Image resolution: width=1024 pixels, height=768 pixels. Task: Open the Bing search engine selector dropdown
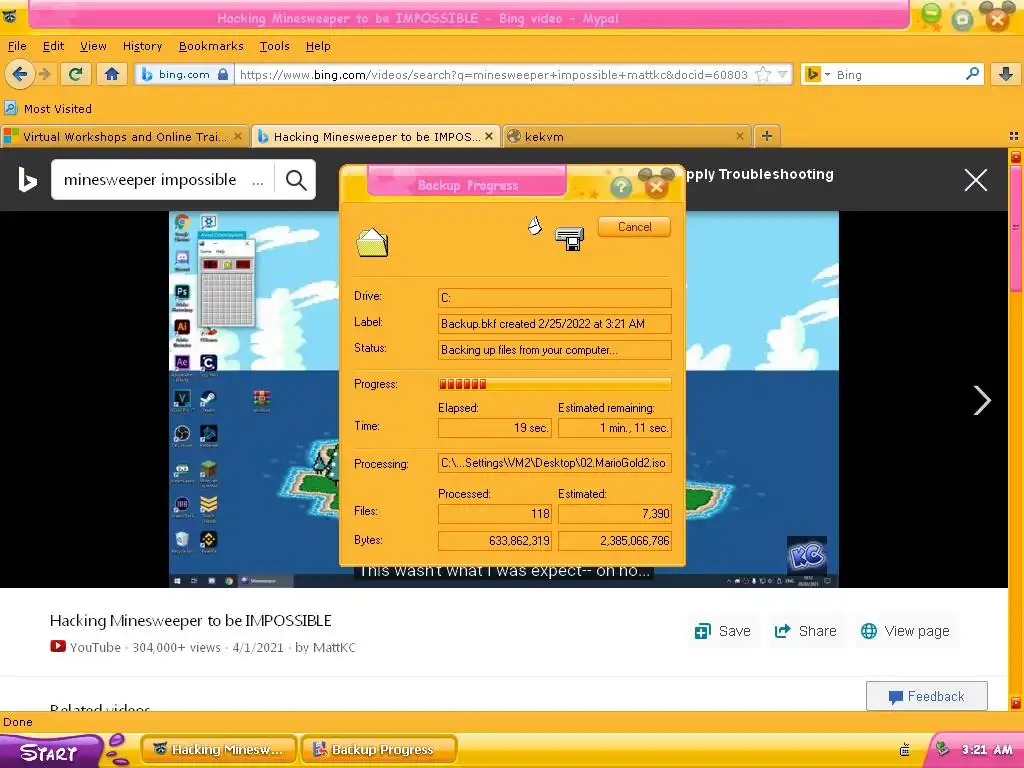[818, 74]
